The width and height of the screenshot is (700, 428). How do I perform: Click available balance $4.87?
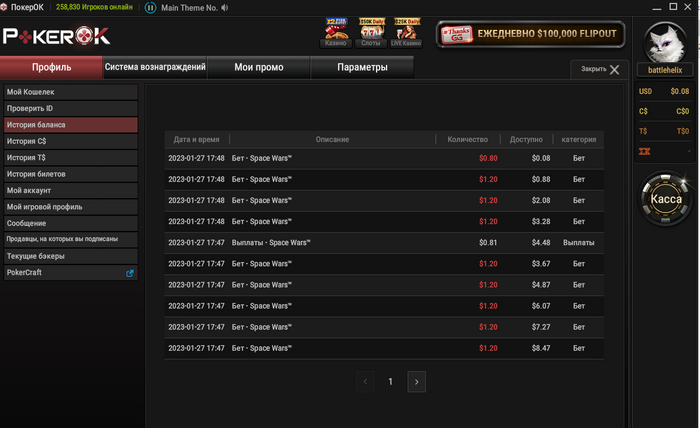[541, 285]
